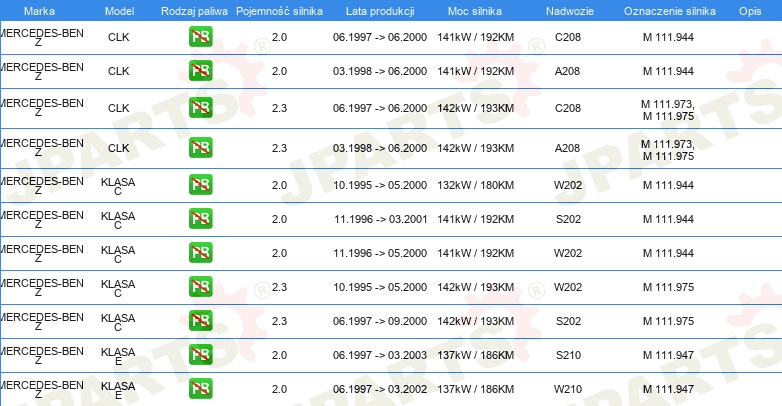
Task: Click the Oznaczenie silnika column header
Action: (x=670, y=11)
